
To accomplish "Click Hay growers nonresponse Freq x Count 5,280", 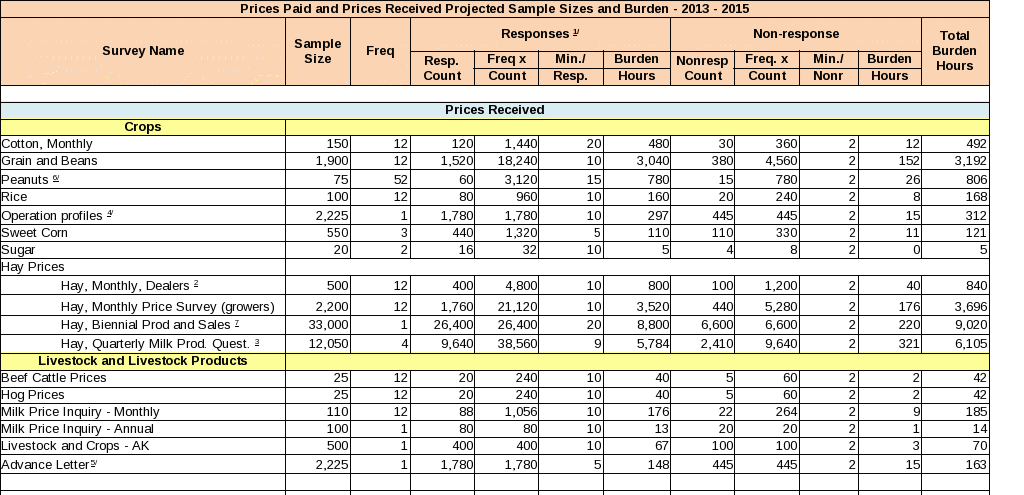I will click(x=780, y=306).
